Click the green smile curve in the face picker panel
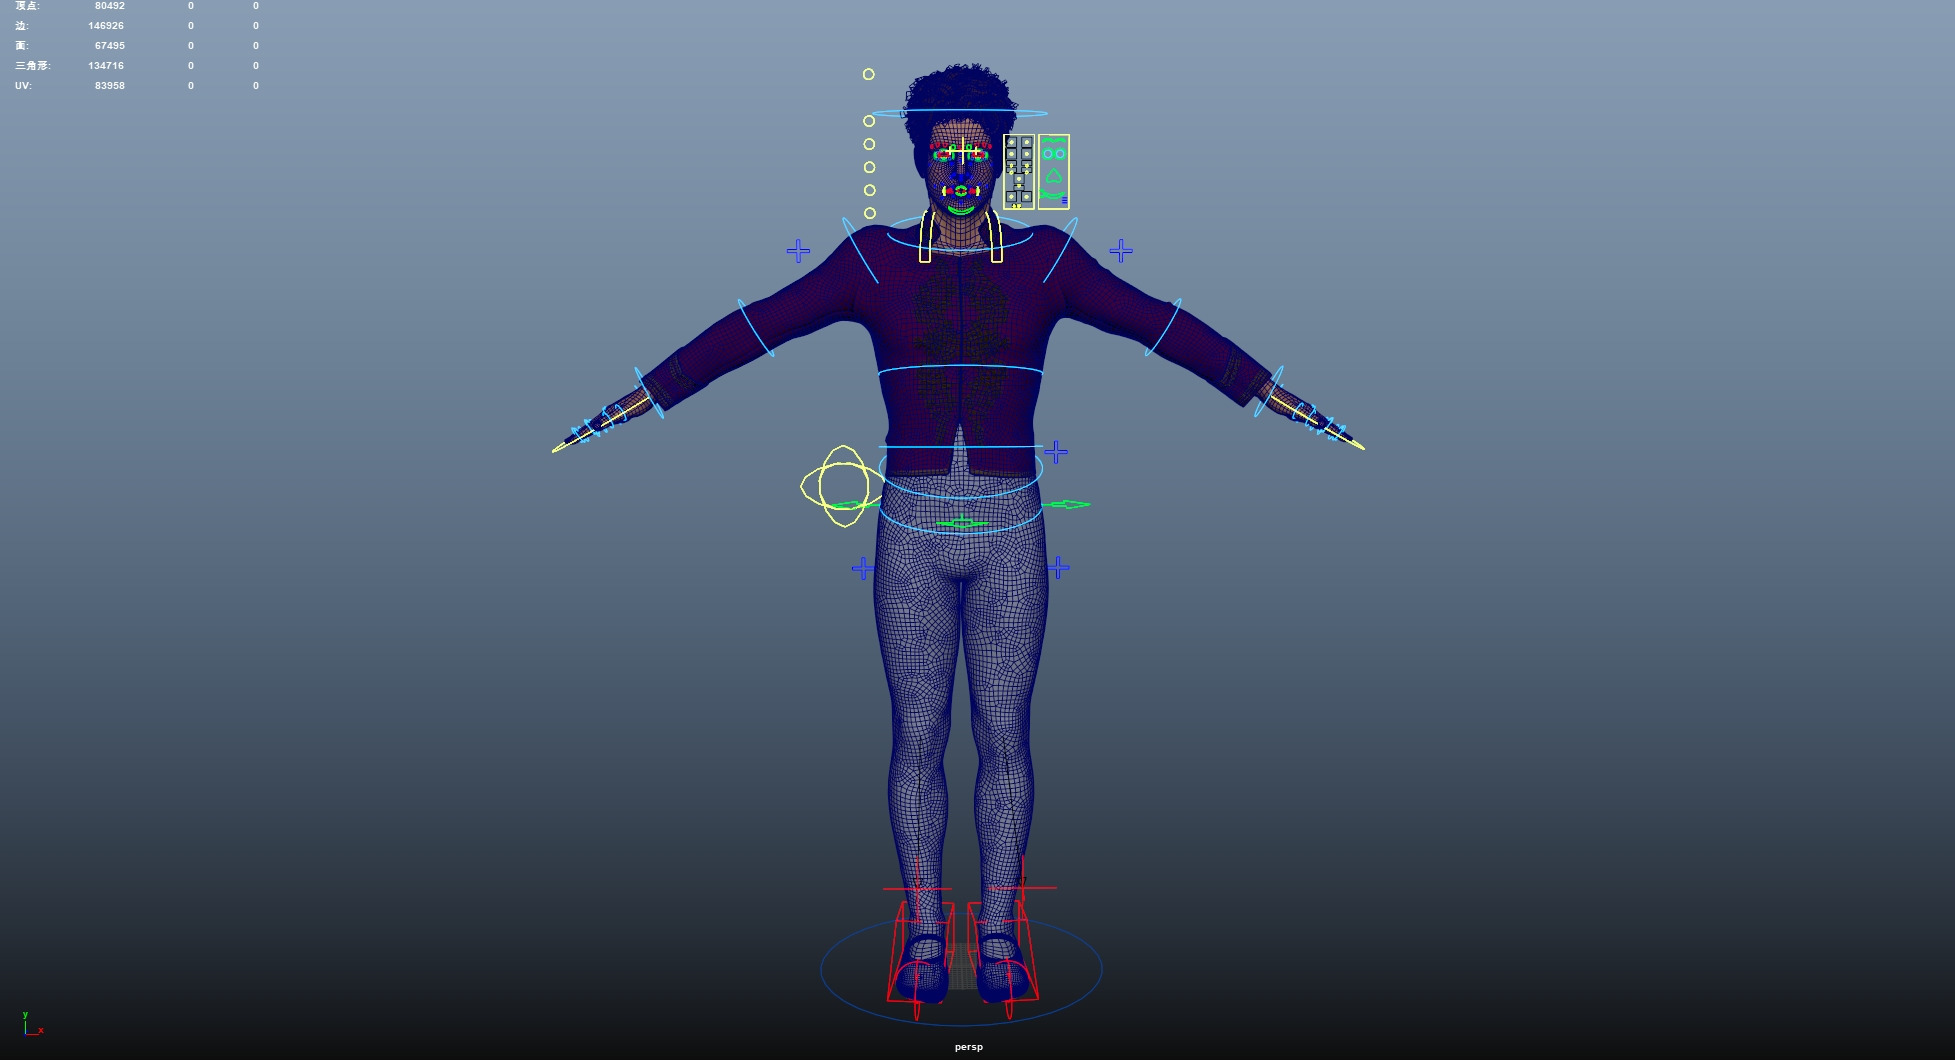Viewport: 1955px width, 1060px height. tap(1051, 194)
